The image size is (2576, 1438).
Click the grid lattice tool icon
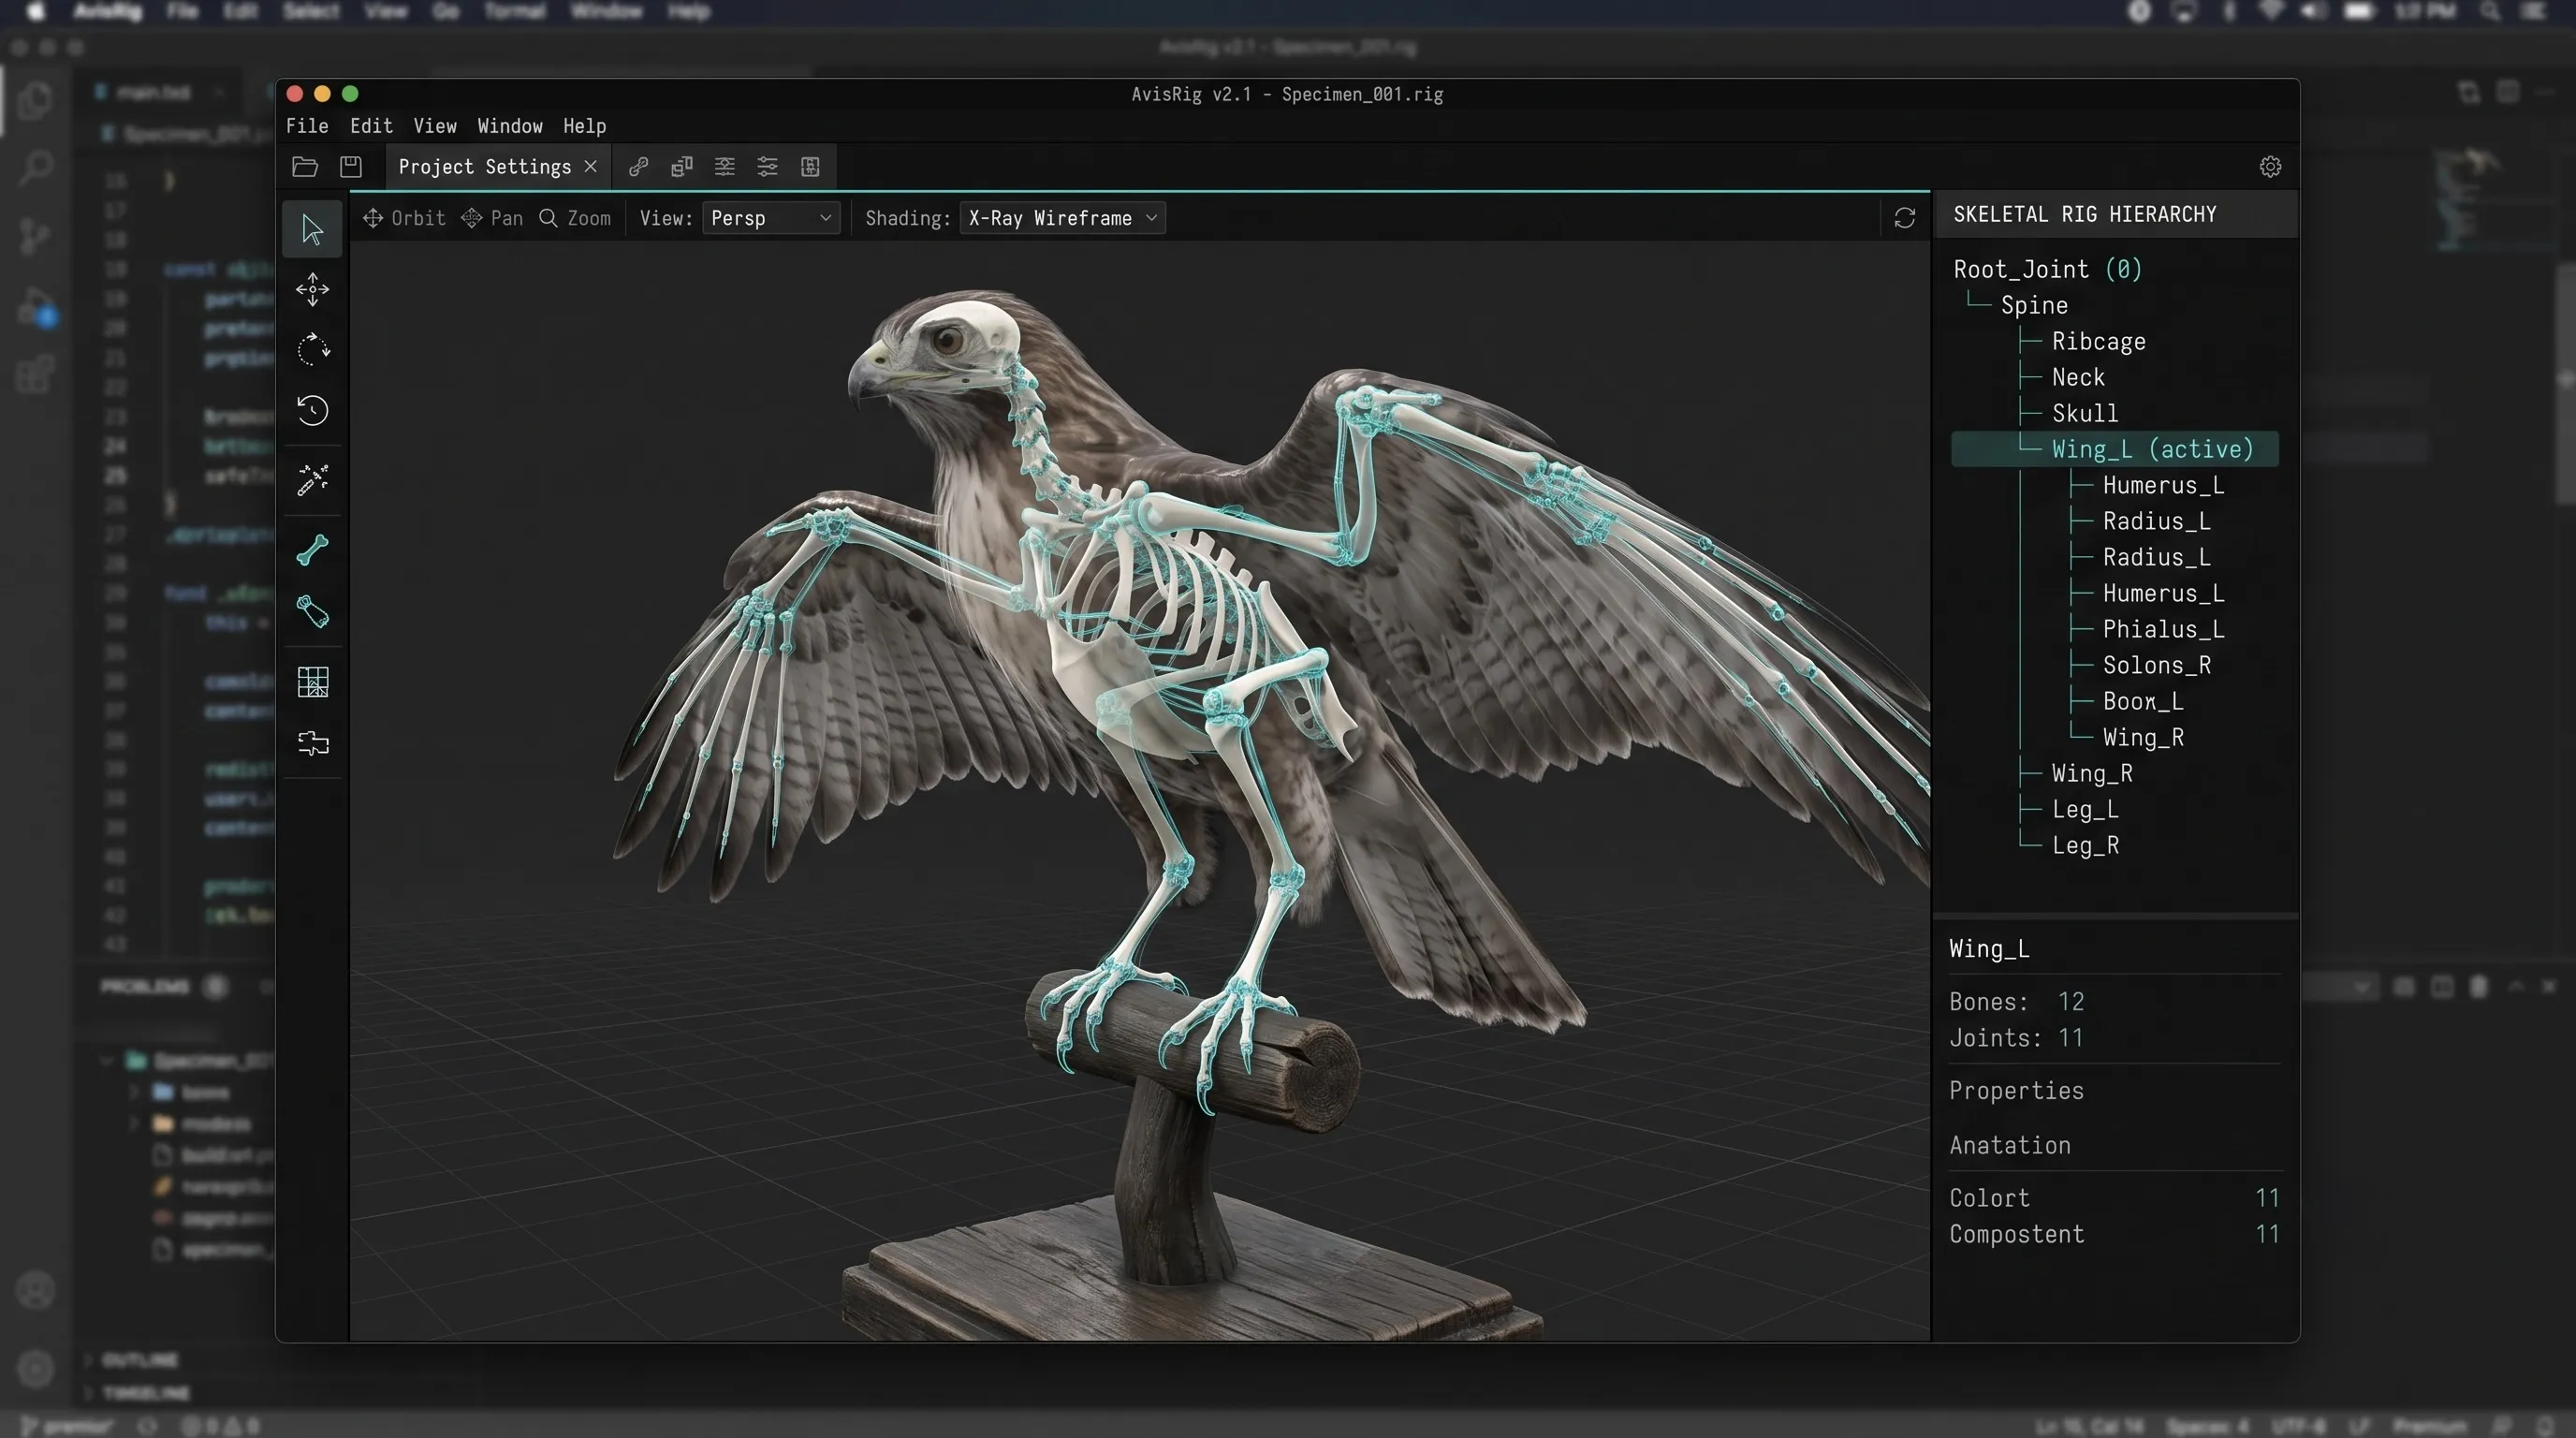pos(312,682)
